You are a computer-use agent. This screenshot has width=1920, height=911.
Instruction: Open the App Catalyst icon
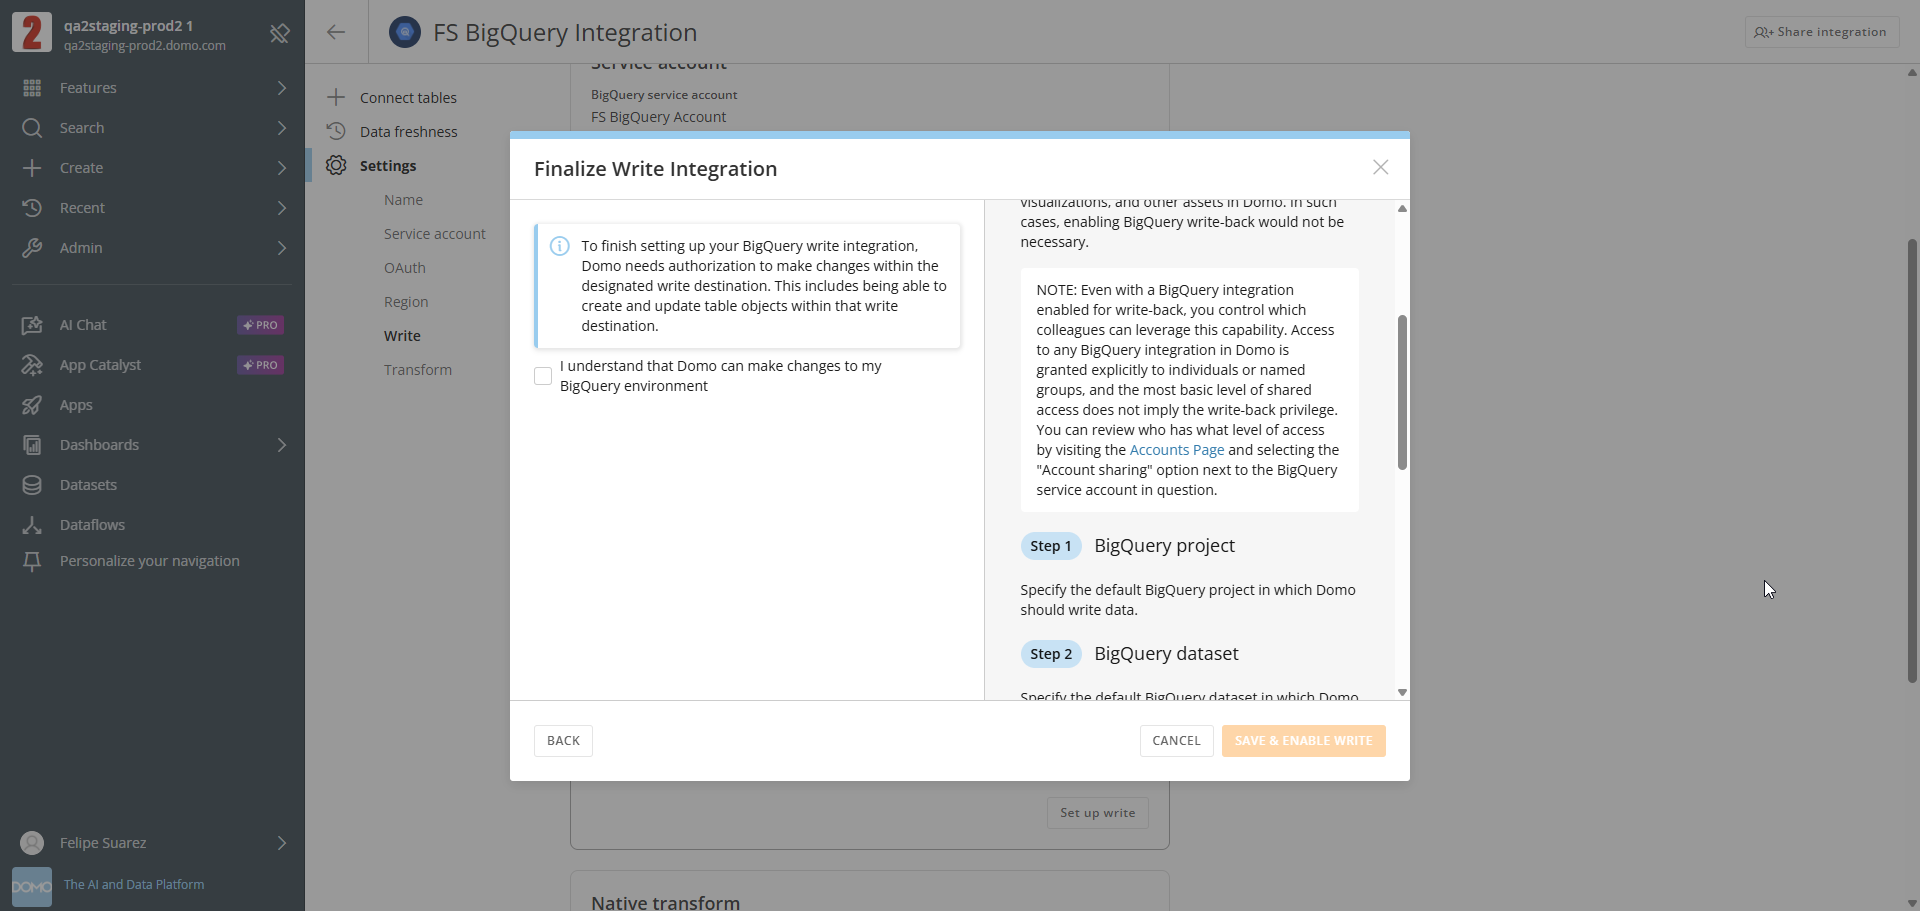click(x=32, y=365)
